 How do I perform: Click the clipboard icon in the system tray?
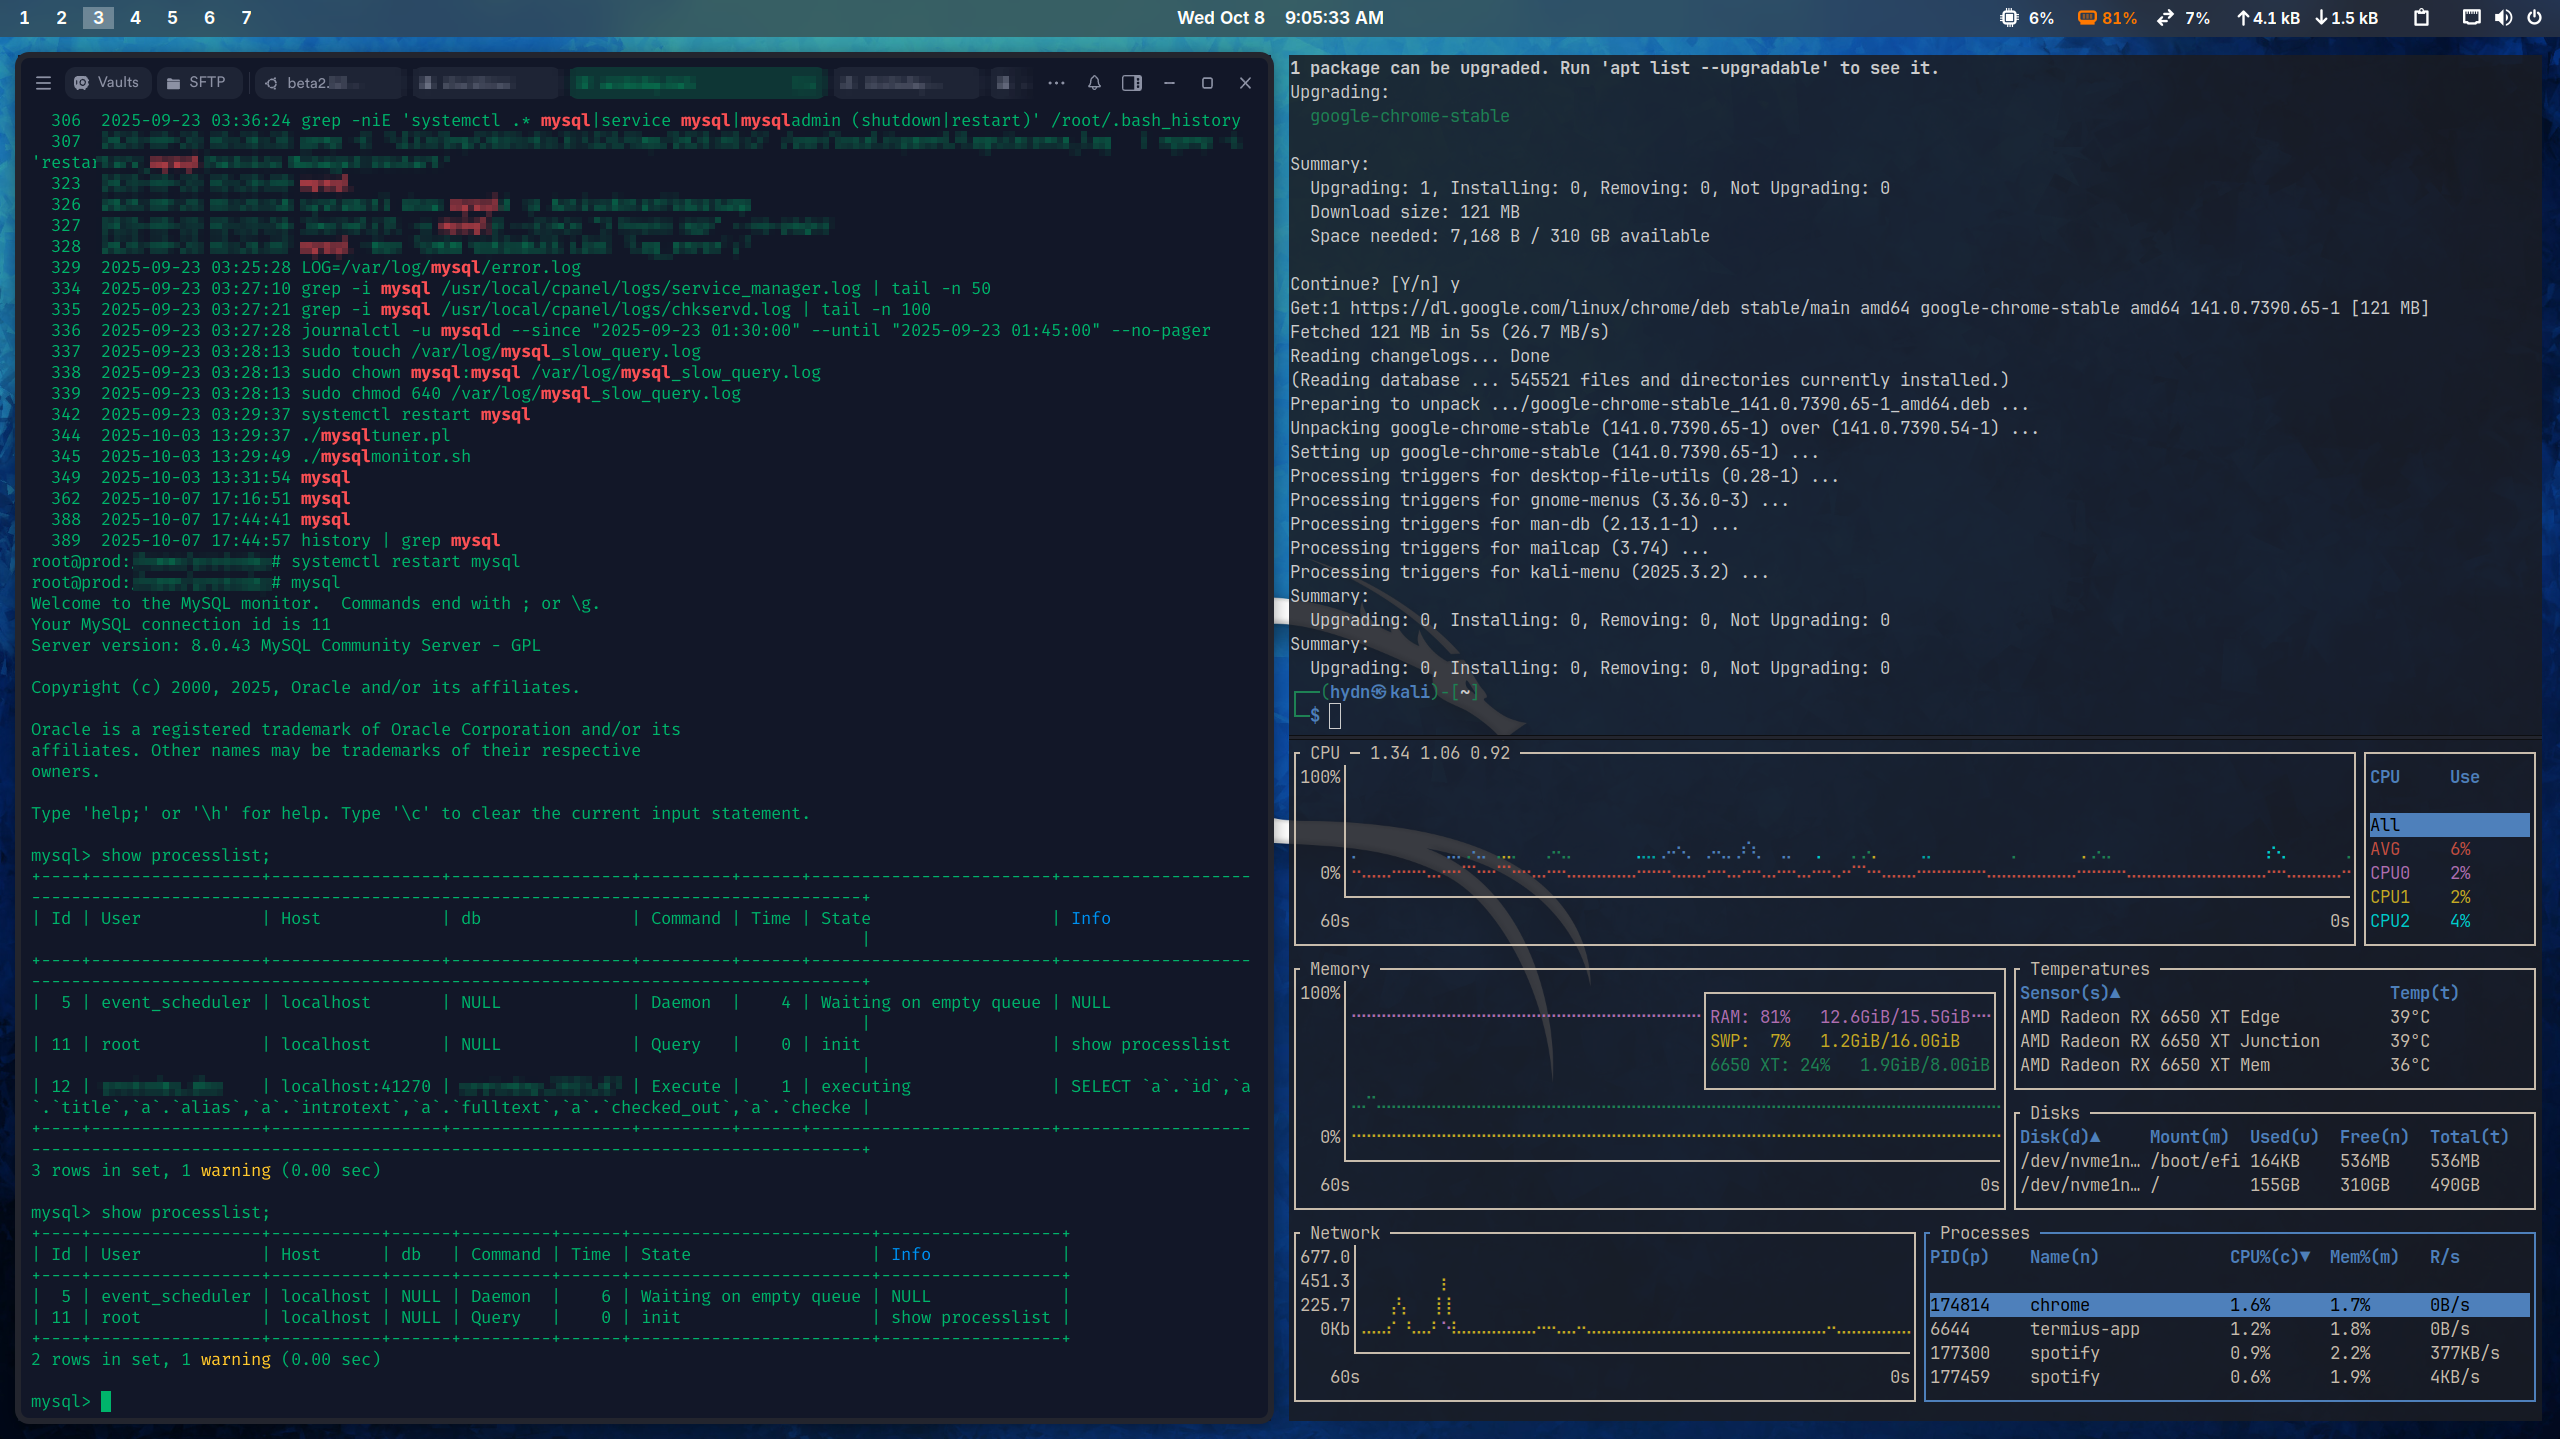tap(2421, 17)
